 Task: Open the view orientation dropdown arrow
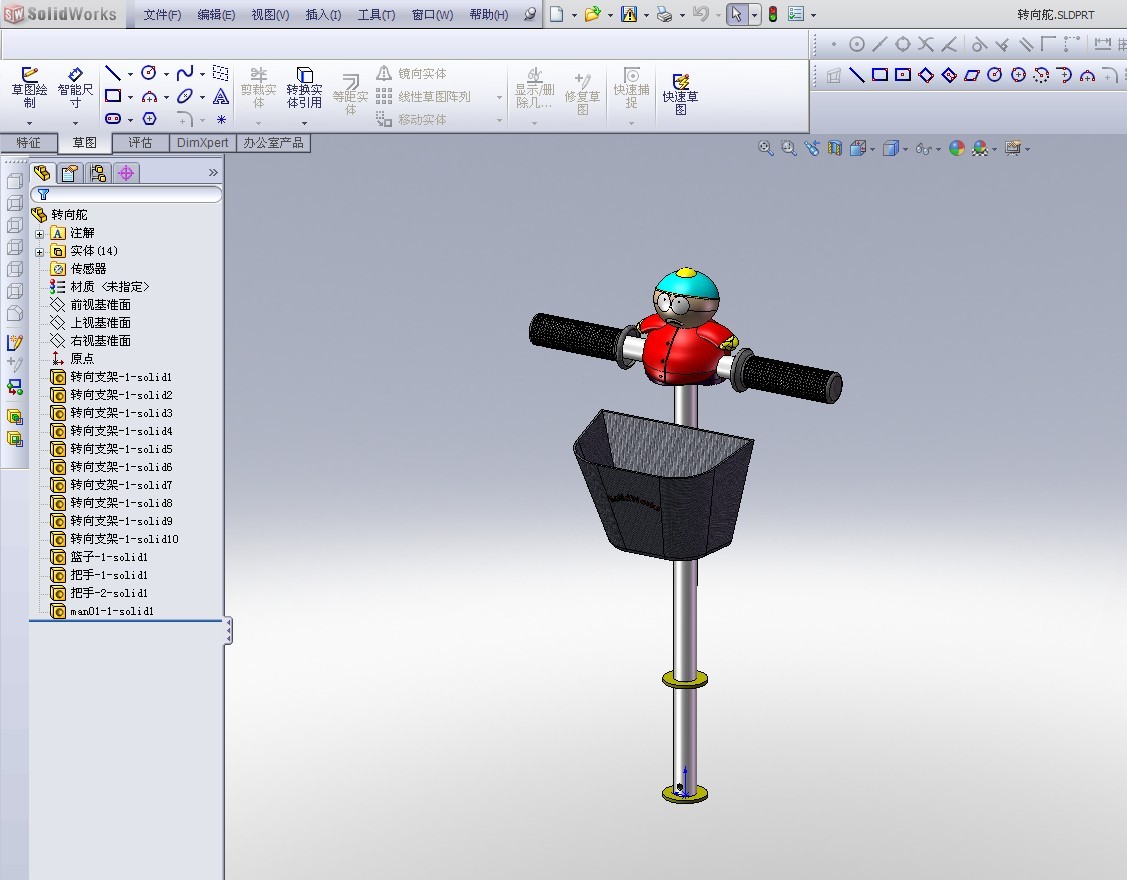(x=873, y=150)
